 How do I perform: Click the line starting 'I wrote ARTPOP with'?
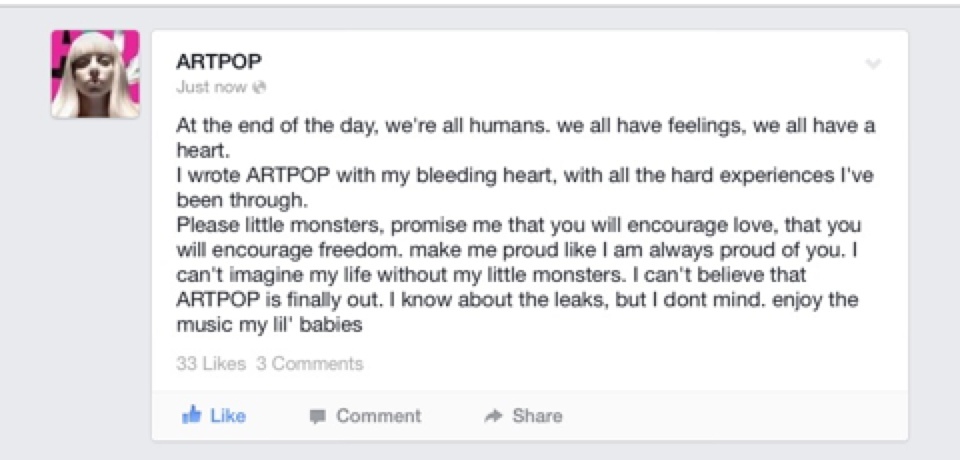tap(525, 176)
